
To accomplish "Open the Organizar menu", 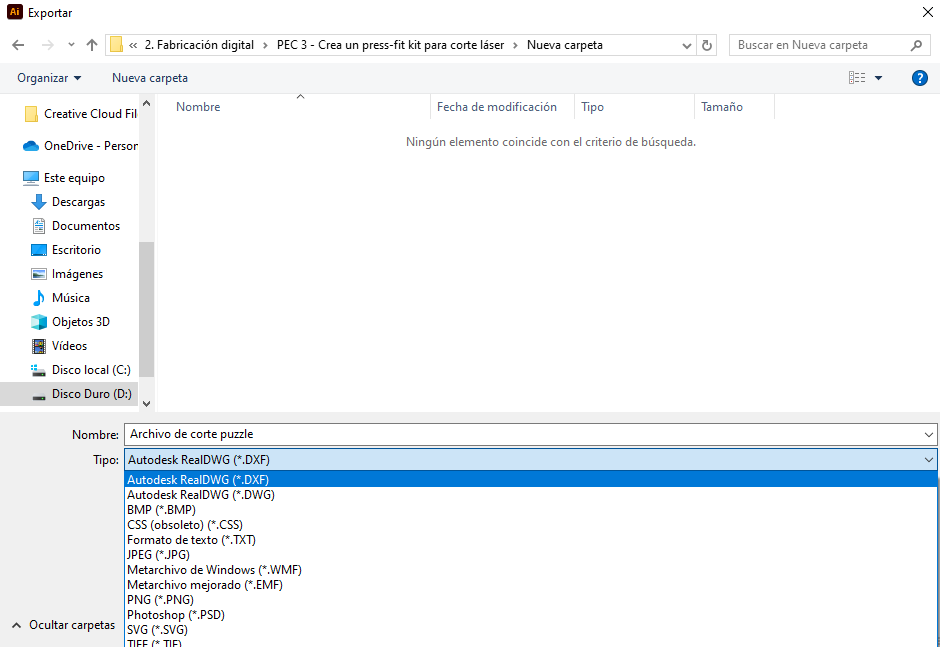I will (x=49, y=78).
